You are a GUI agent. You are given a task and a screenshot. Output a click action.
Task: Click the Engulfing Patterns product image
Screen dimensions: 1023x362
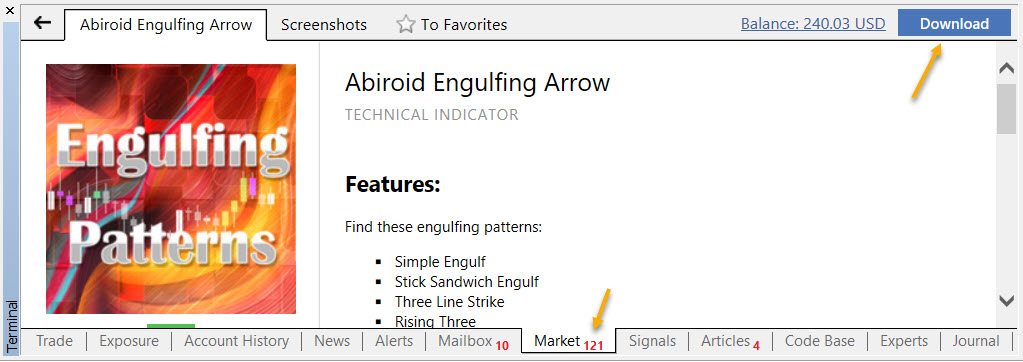click(171, 189)
